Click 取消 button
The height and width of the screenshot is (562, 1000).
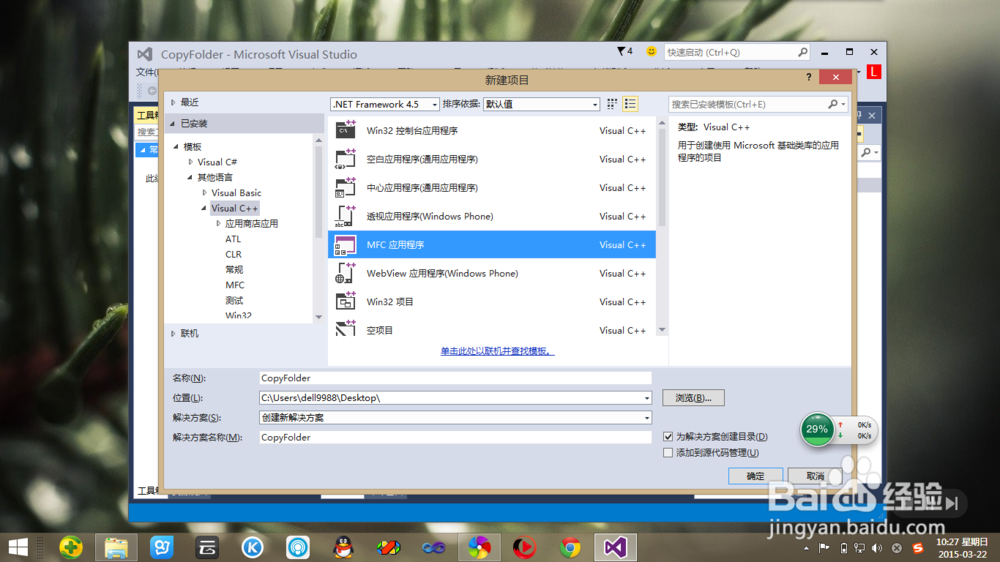tap(815, 476)
